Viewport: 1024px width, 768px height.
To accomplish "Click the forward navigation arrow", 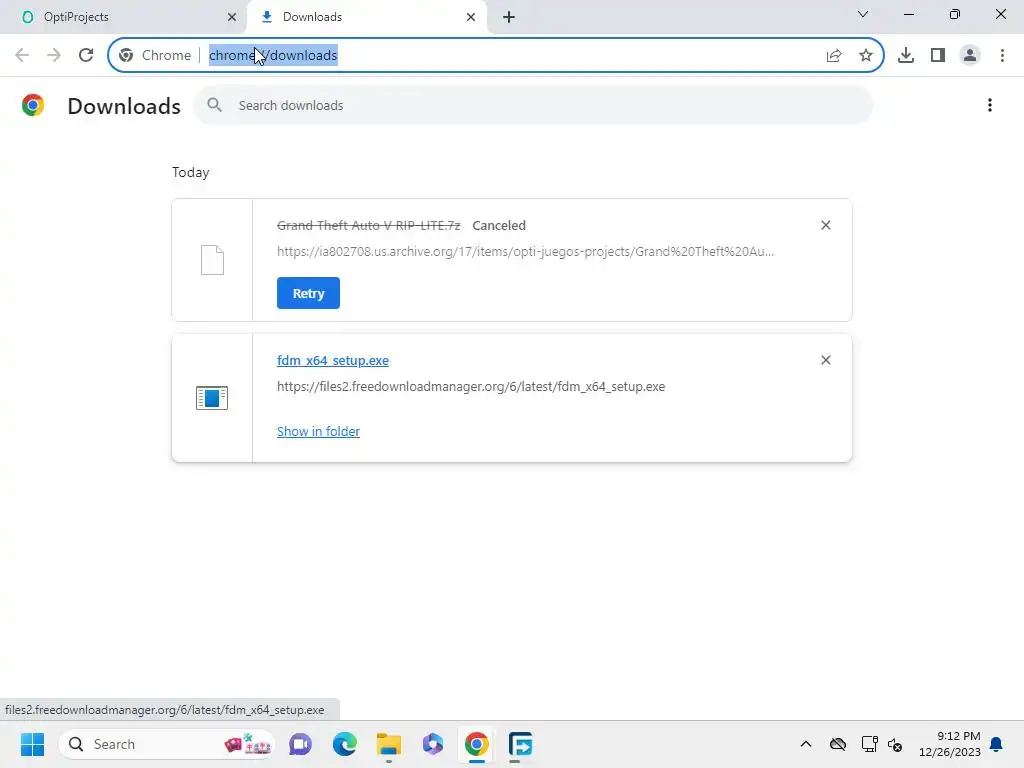I will [54, 55].
